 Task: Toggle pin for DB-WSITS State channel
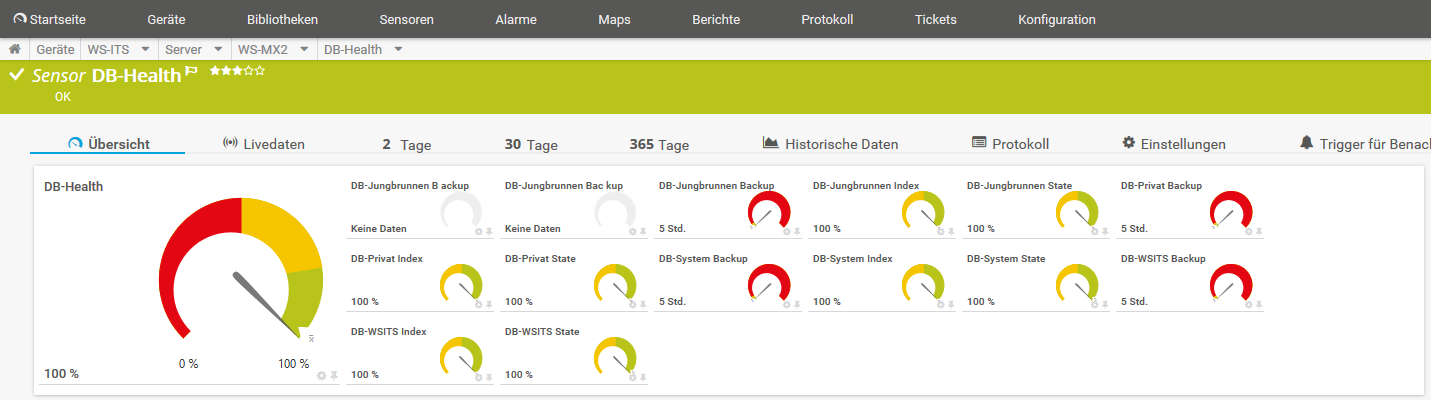[x=643, y=377]
